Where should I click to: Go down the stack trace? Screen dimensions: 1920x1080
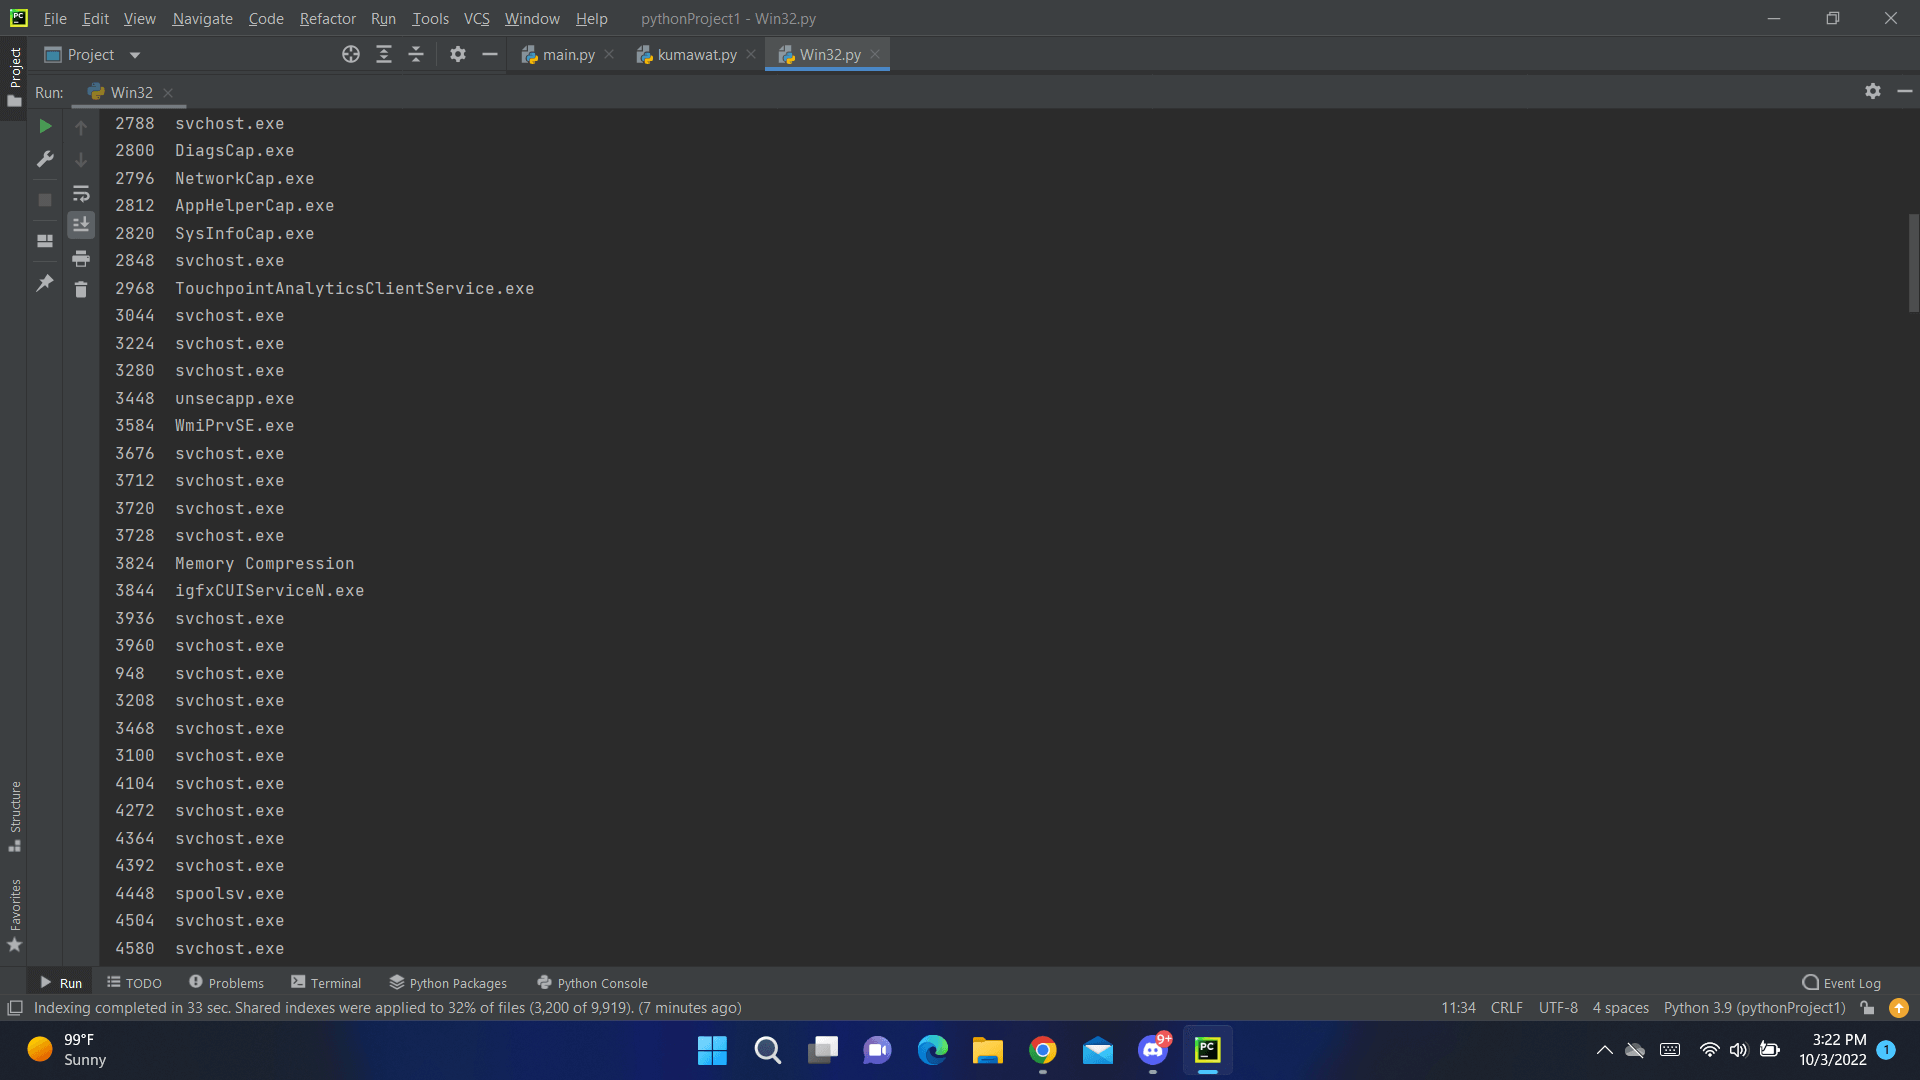click(81, 160)
